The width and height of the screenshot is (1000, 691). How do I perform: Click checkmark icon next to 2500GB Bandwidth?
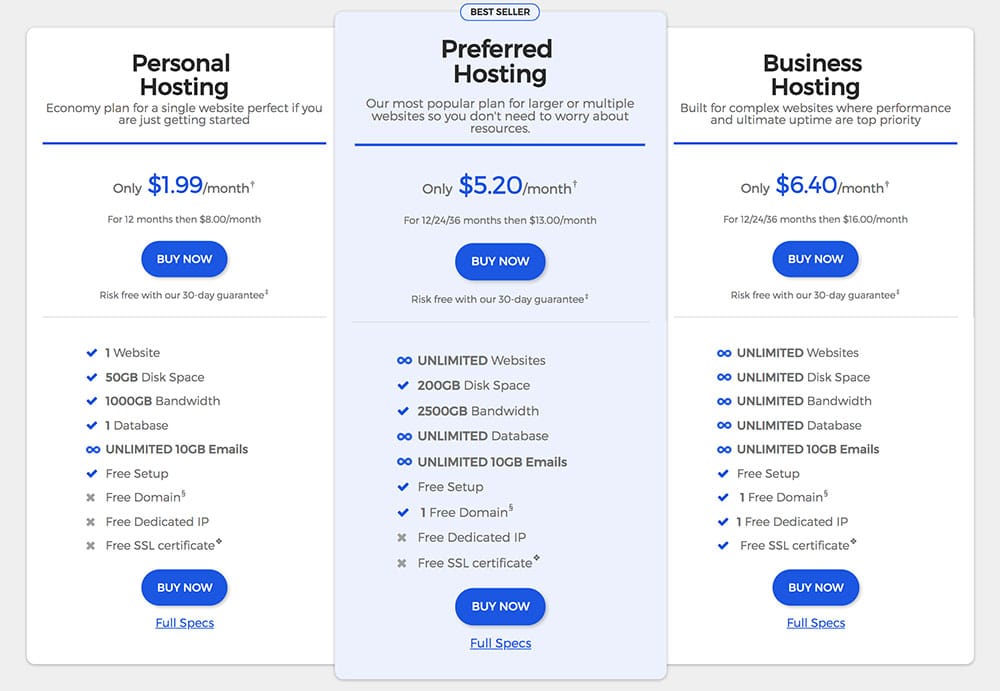(x=403, y=411)
